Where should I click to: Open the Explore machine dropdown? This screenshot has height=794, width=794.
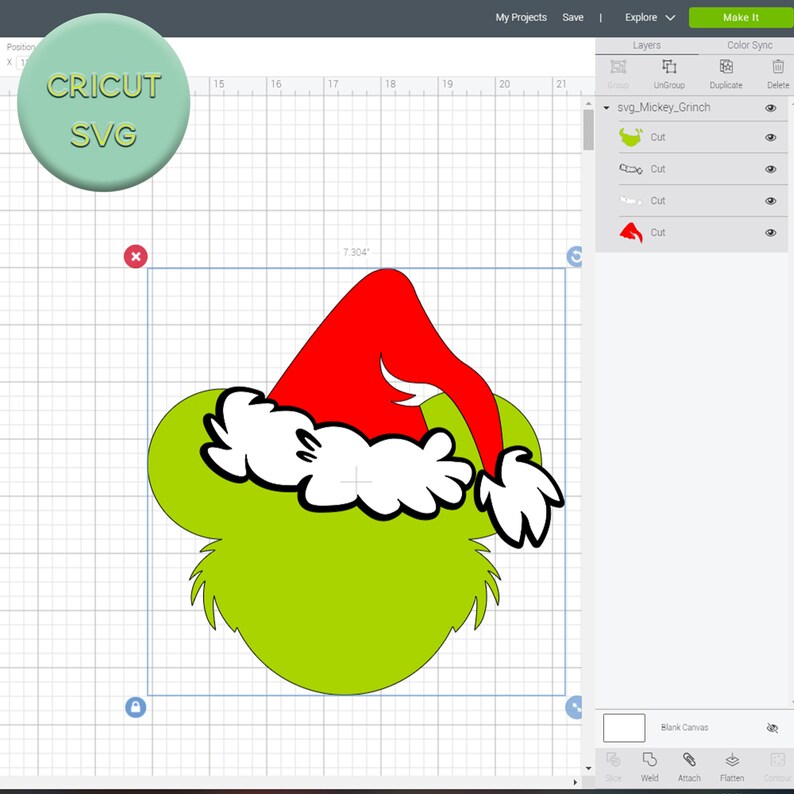(650, 17)
